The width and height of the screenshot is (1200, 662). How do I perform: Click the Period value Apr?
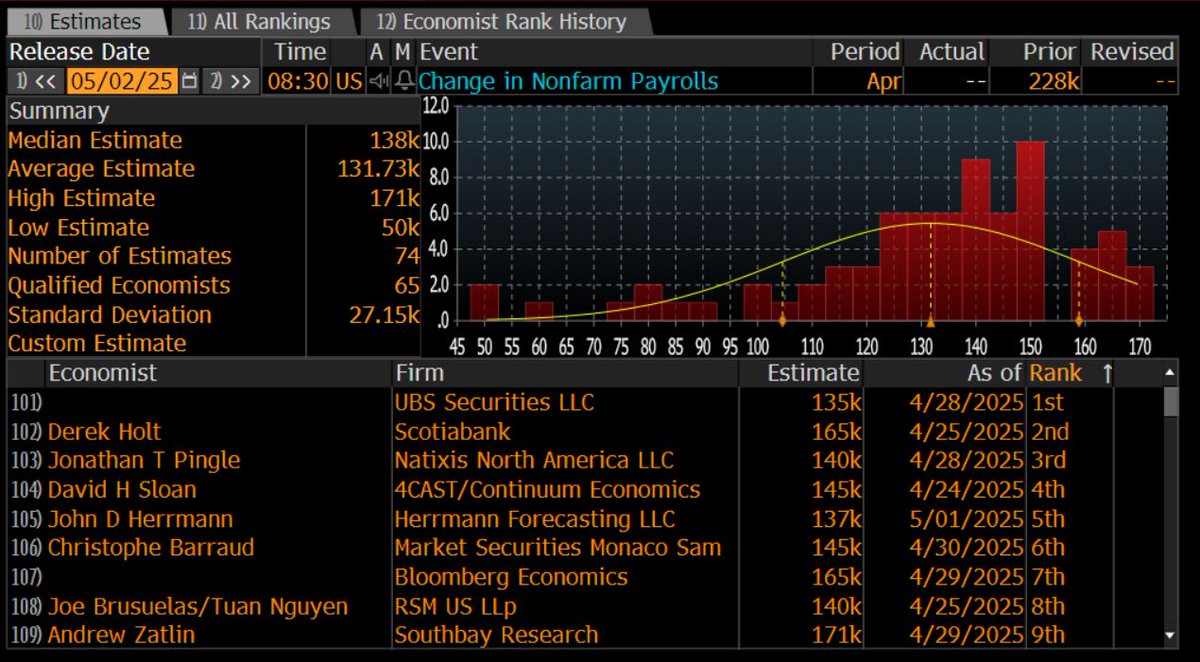point(884,81)
